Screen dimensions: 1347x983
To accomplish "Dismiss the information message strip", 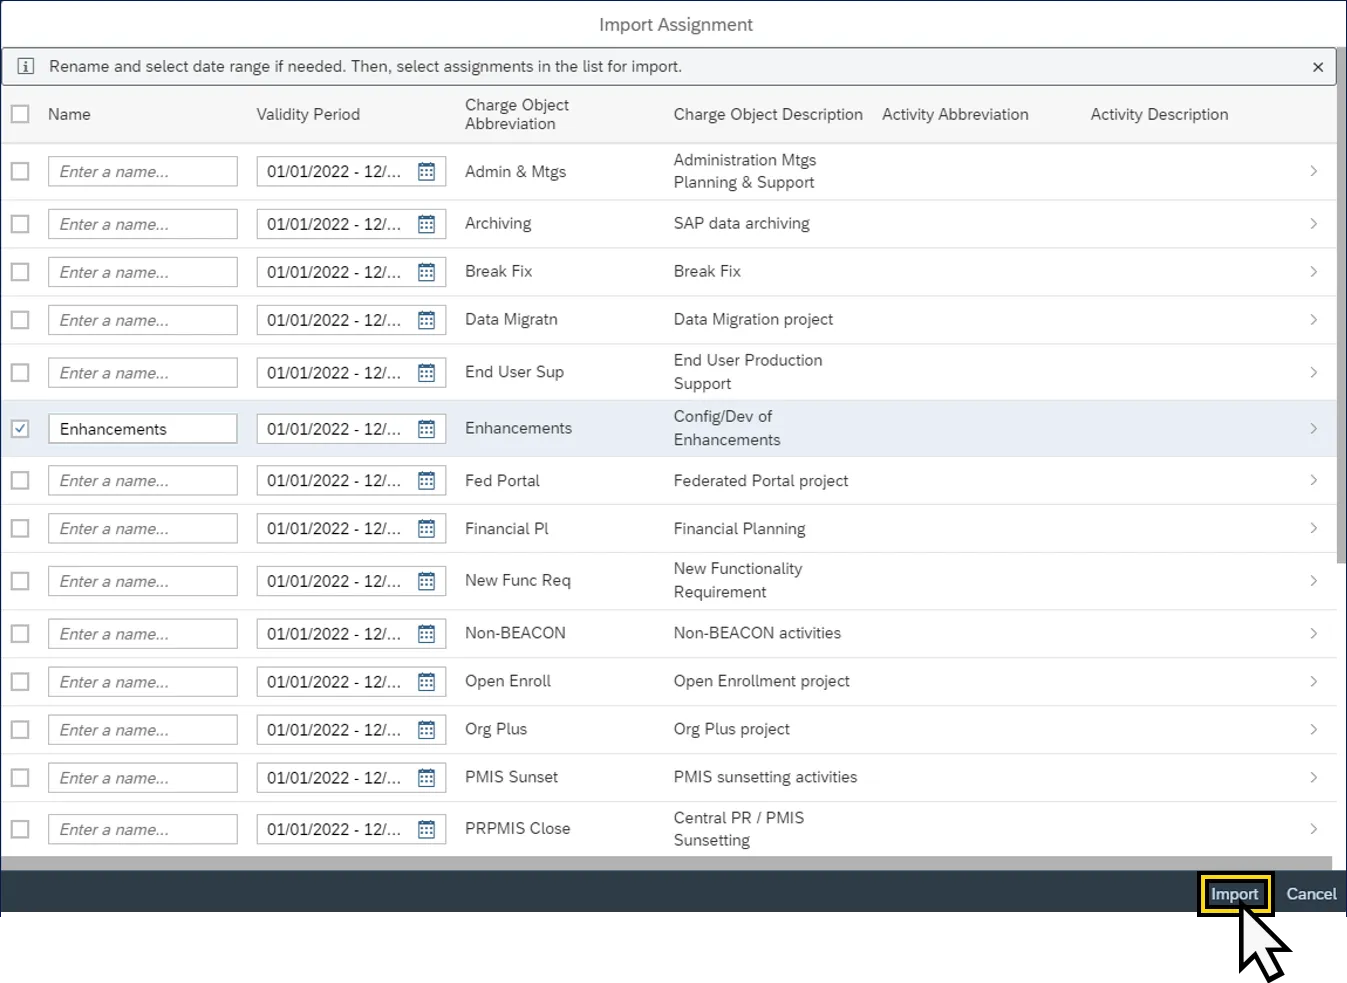I will pos(1318,67).
